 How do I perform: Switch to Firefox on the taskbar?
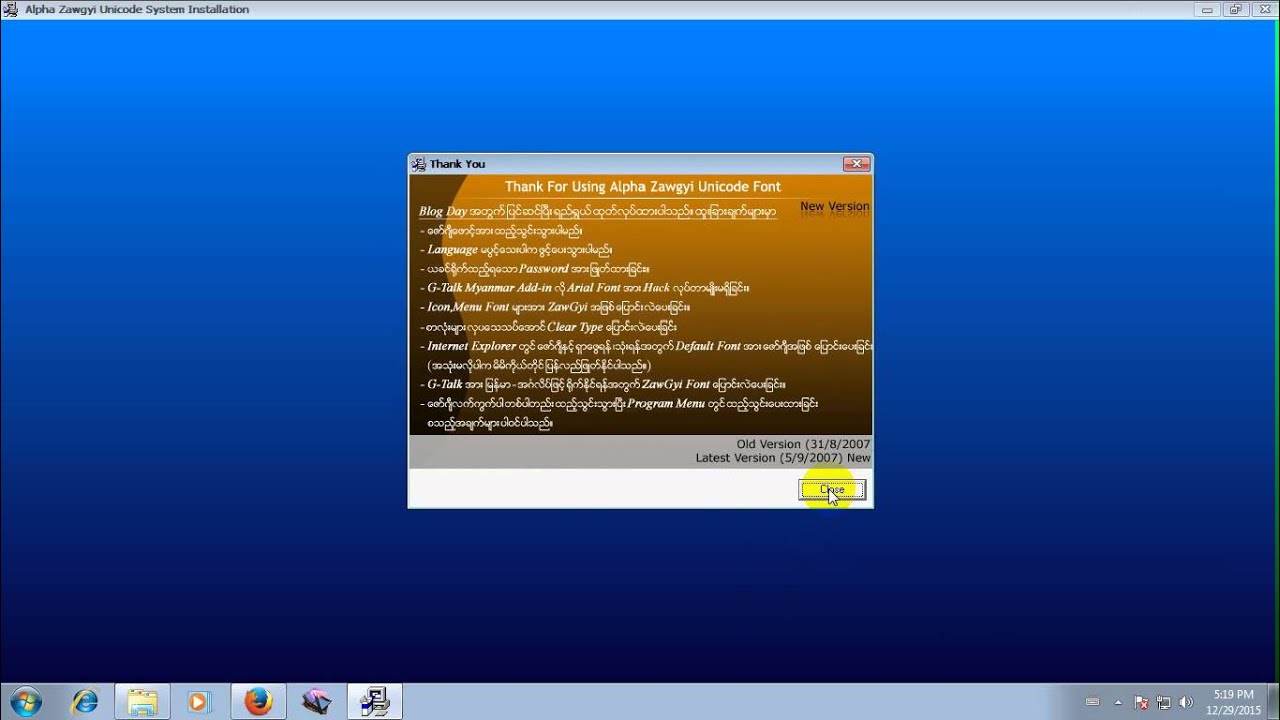coord(258,702)
